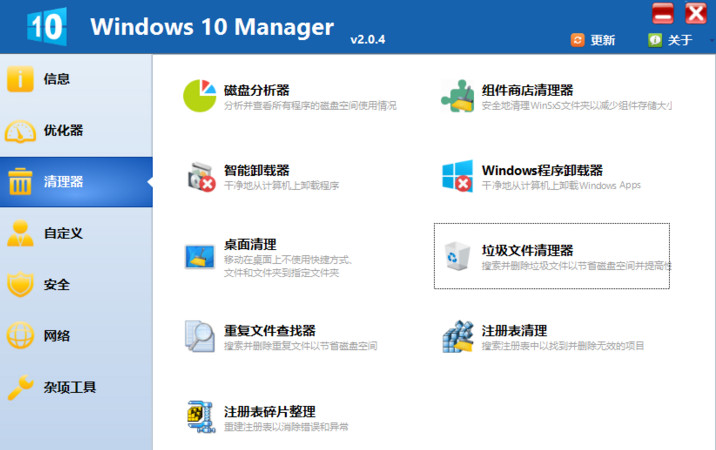
Task: Minimize the Windows 10 Manager window
Action: (x=663, y=13)
